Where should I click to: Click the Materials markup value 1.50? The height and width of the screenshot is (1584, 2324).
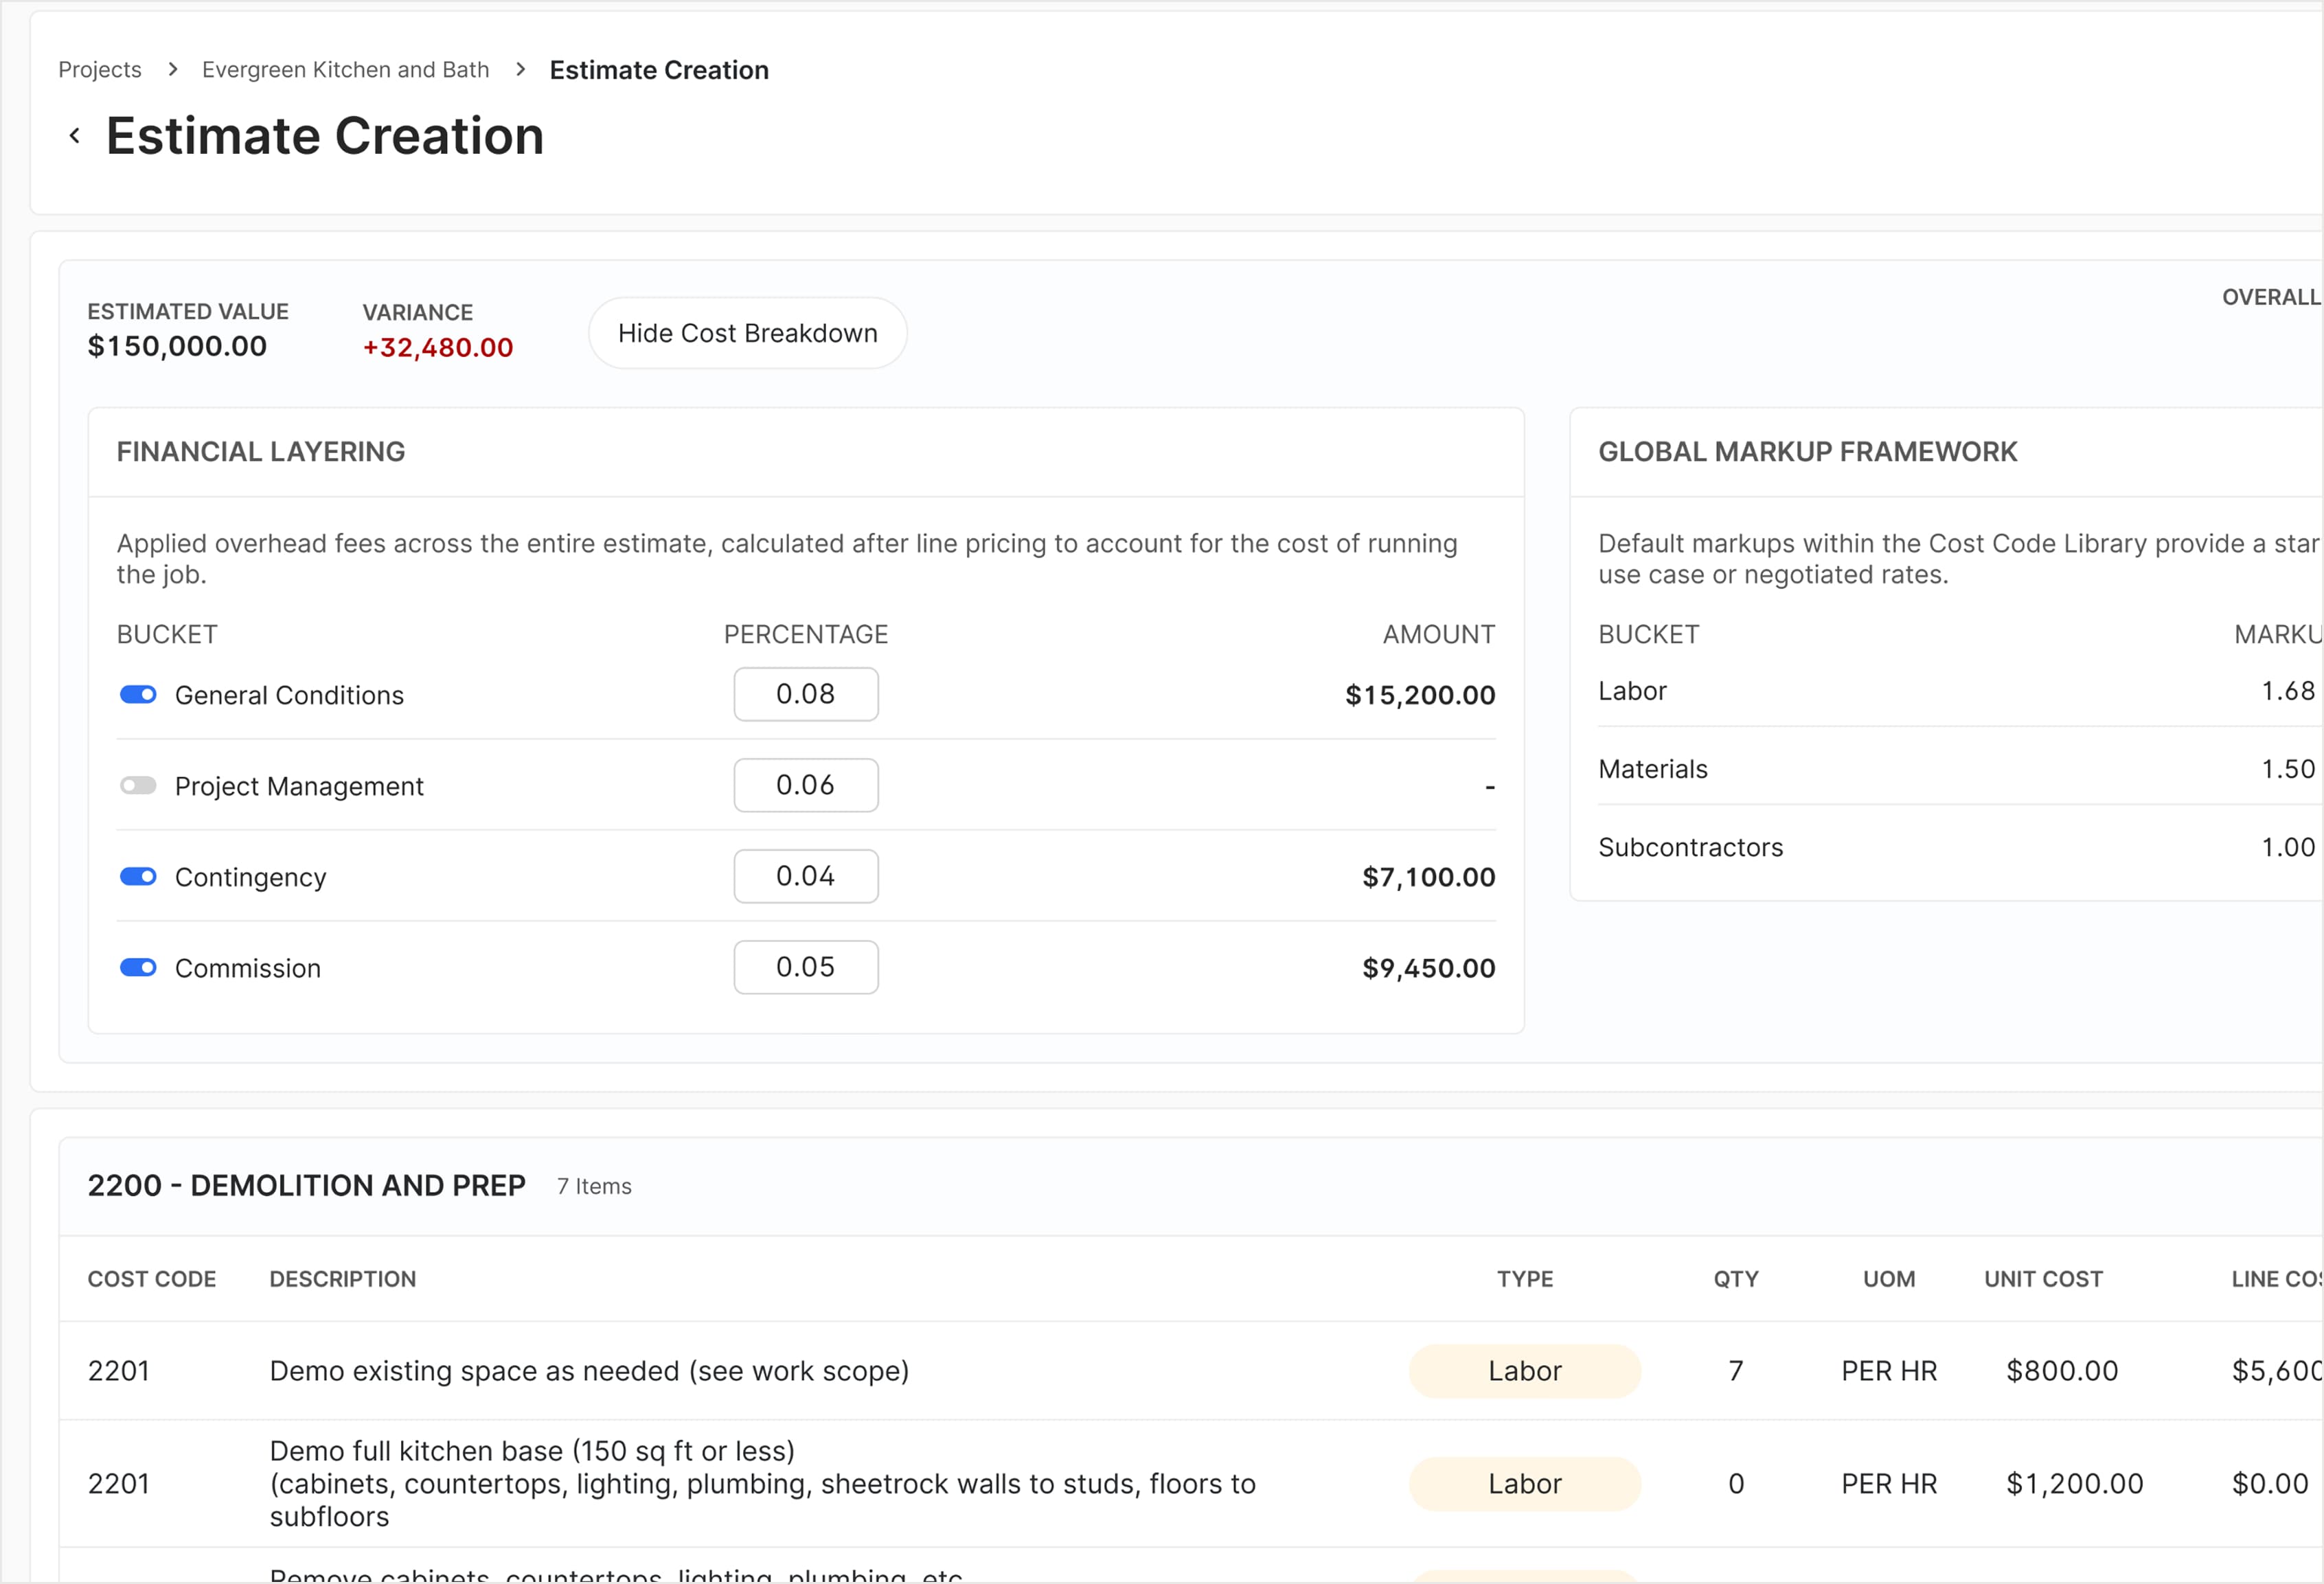pyautogui.click(x=2288, y=769)
